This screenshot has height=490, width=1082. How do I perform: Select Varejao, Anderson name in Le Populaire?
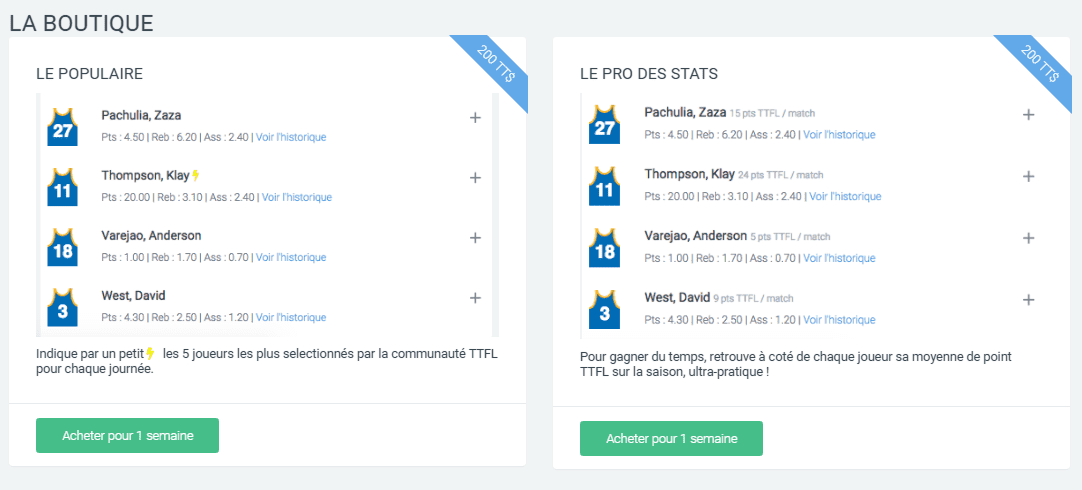click(151, 235)
